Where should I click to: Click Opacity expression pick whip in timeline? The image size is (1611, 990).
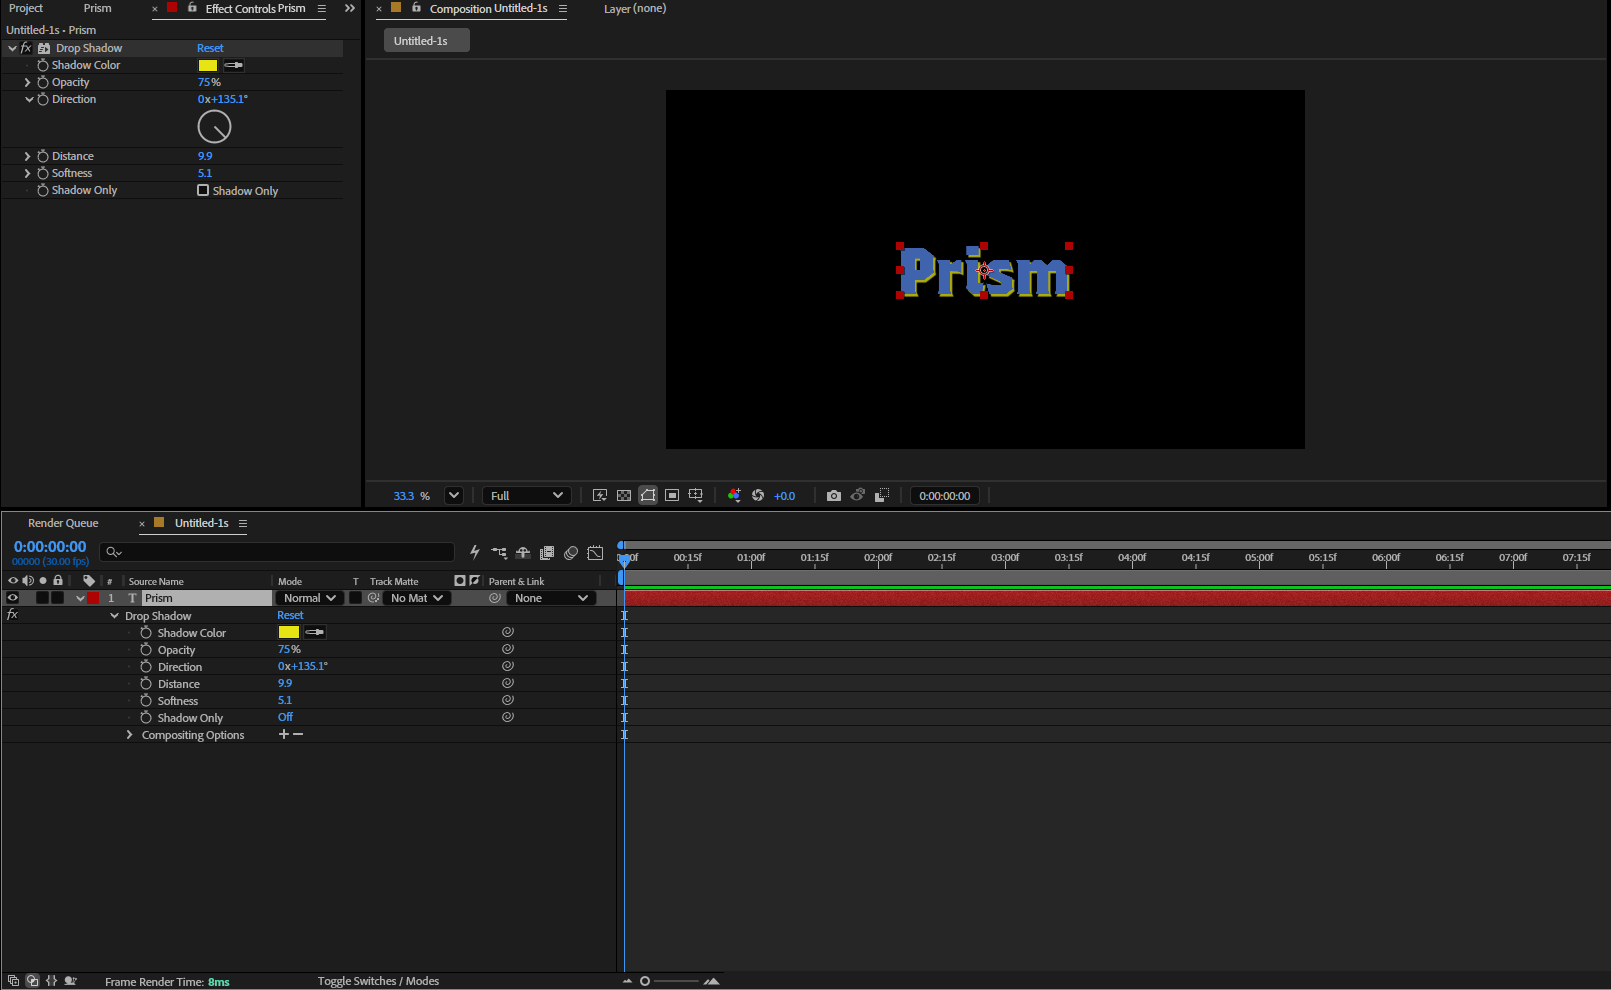click(x=508, y=649)
